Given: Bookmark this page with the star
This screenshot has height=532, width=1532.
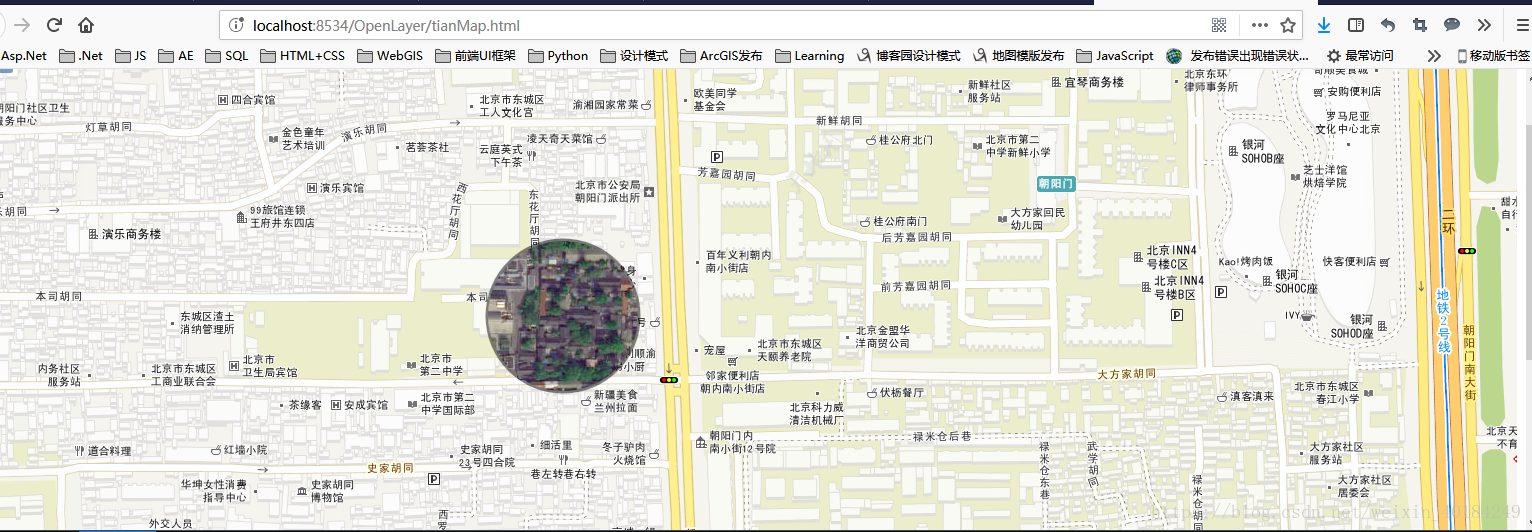Looking at the screenshot, I should 1287,25.
